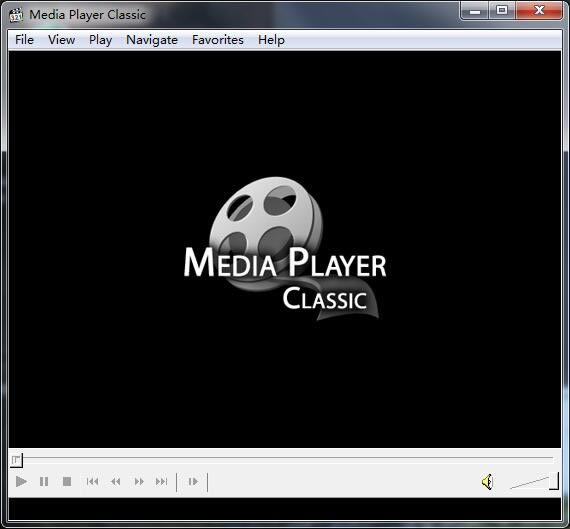Click the frame-step button
The height and width of the screenshot is (529, 570).
(x=193, y=482)
